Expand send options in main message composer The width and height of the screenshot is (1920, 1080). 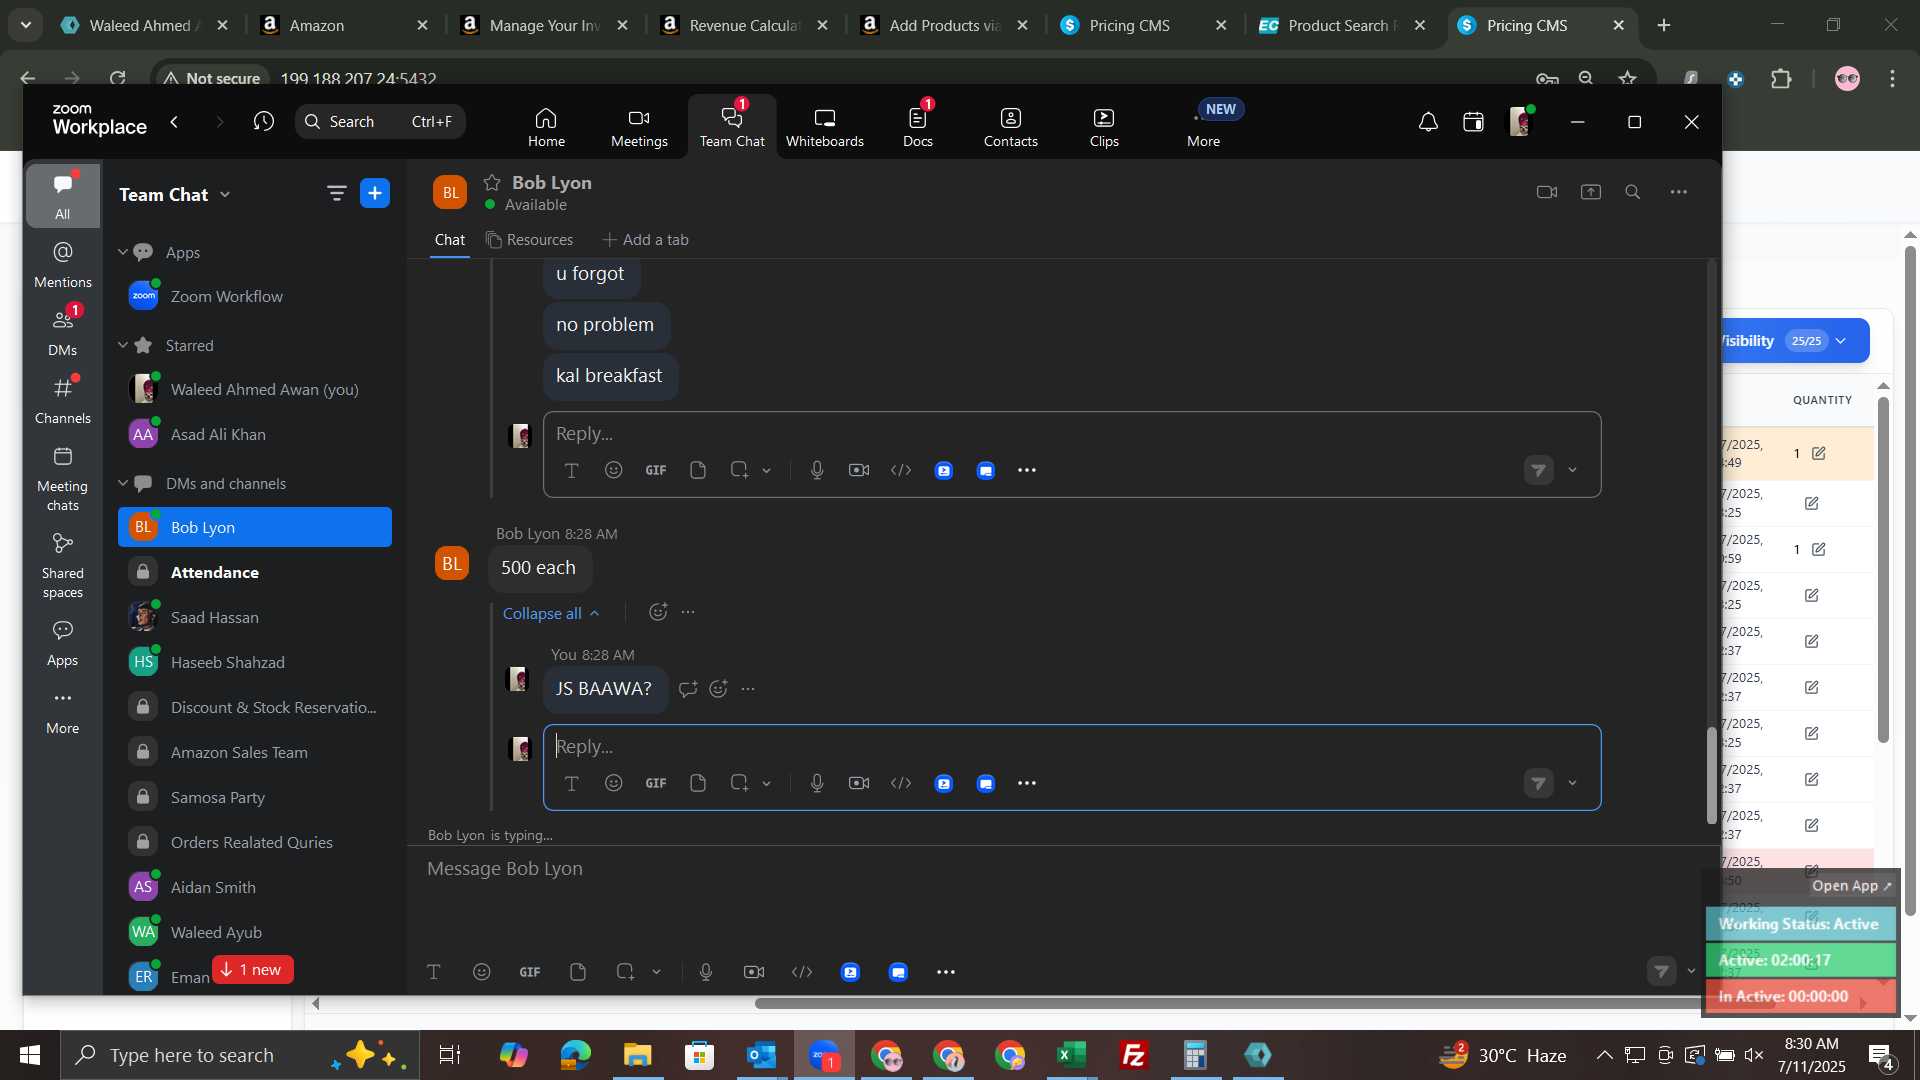point(1691,971)
